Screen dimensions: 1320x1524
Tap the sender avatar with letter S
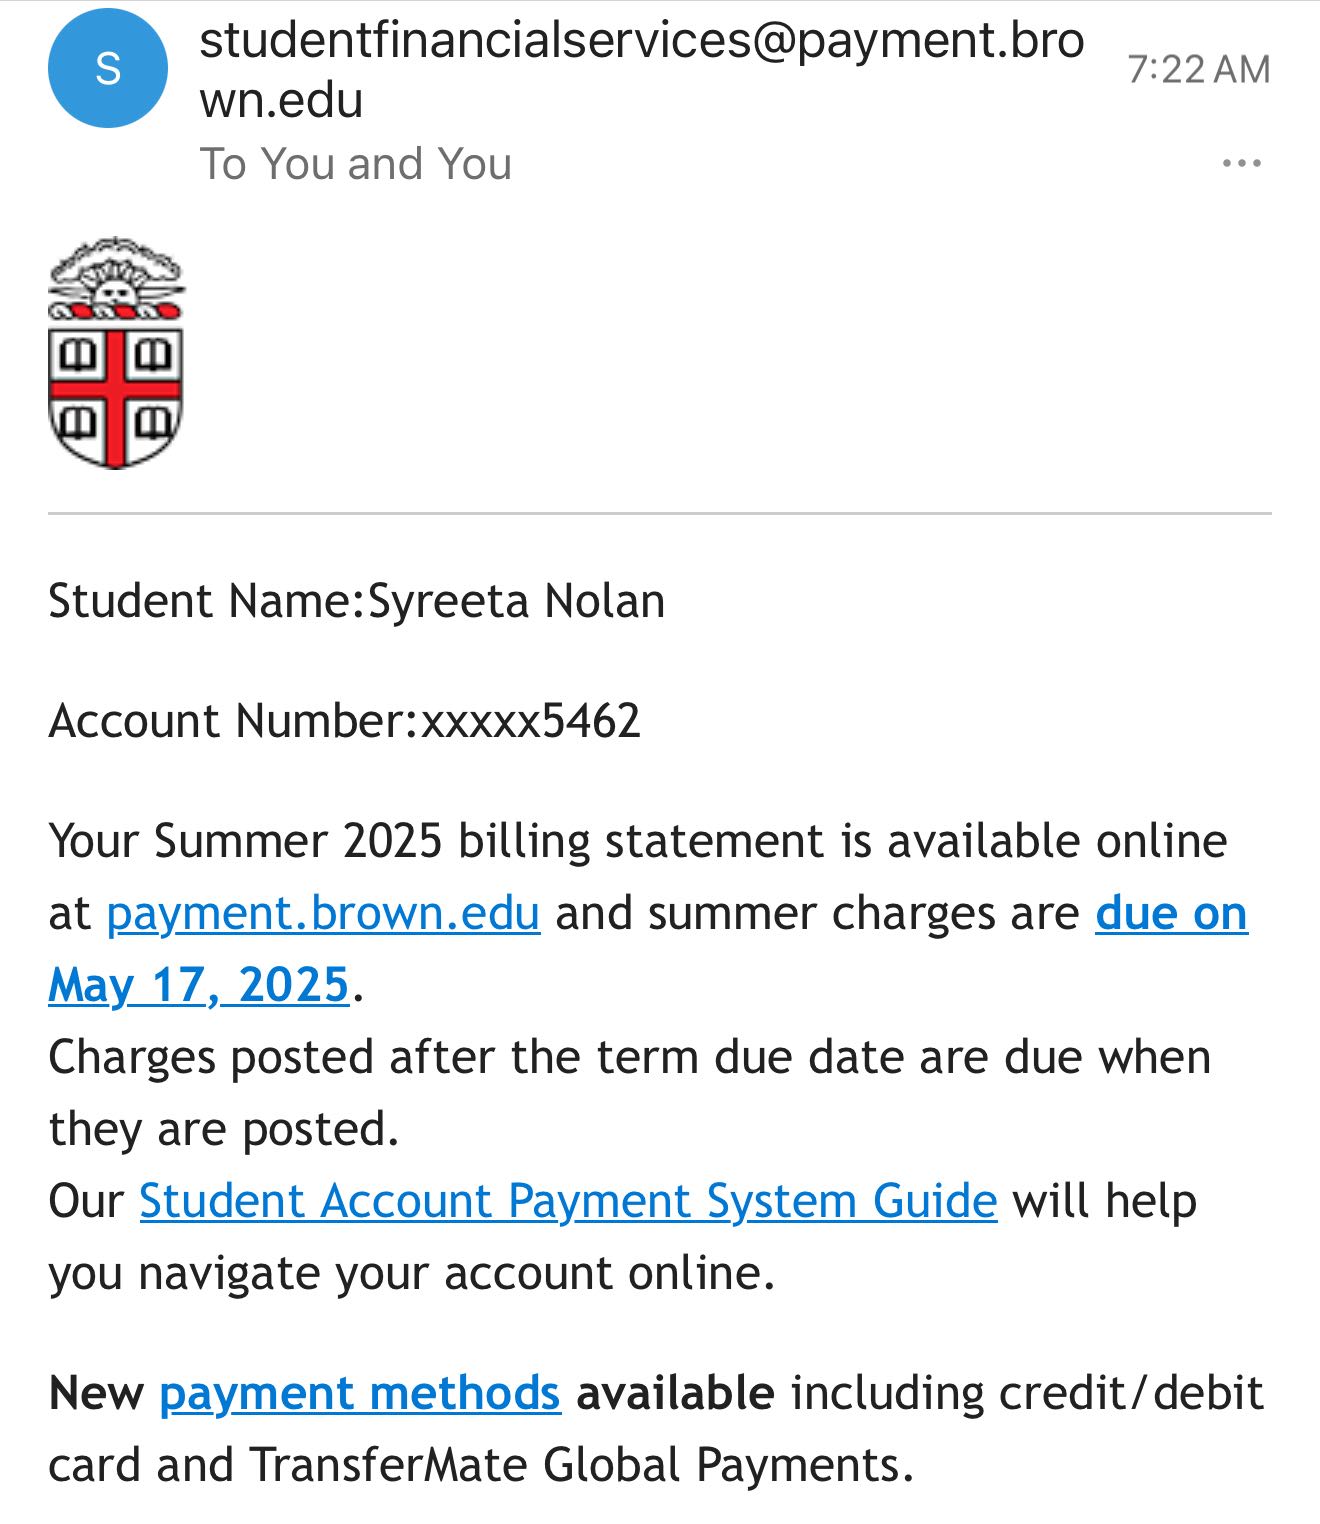pos(107,68)
